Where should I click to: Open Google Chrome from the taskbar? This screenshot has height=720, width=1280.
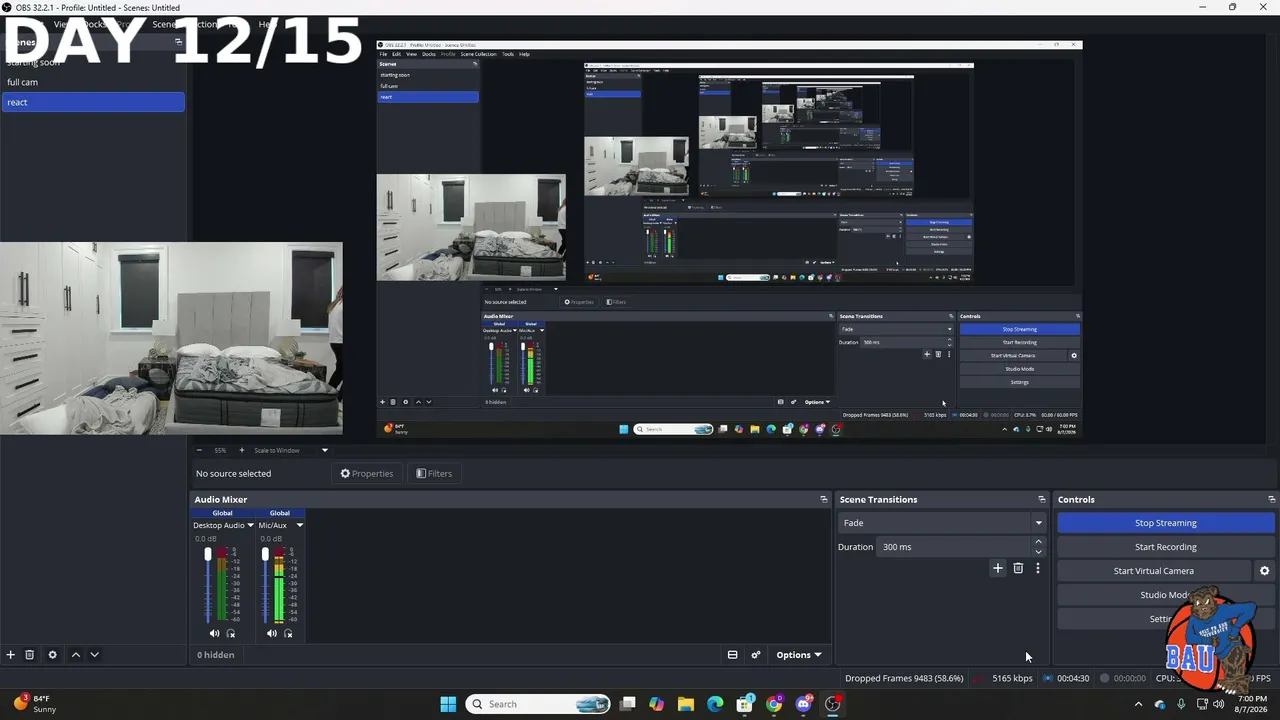click(x=774, y=704)
